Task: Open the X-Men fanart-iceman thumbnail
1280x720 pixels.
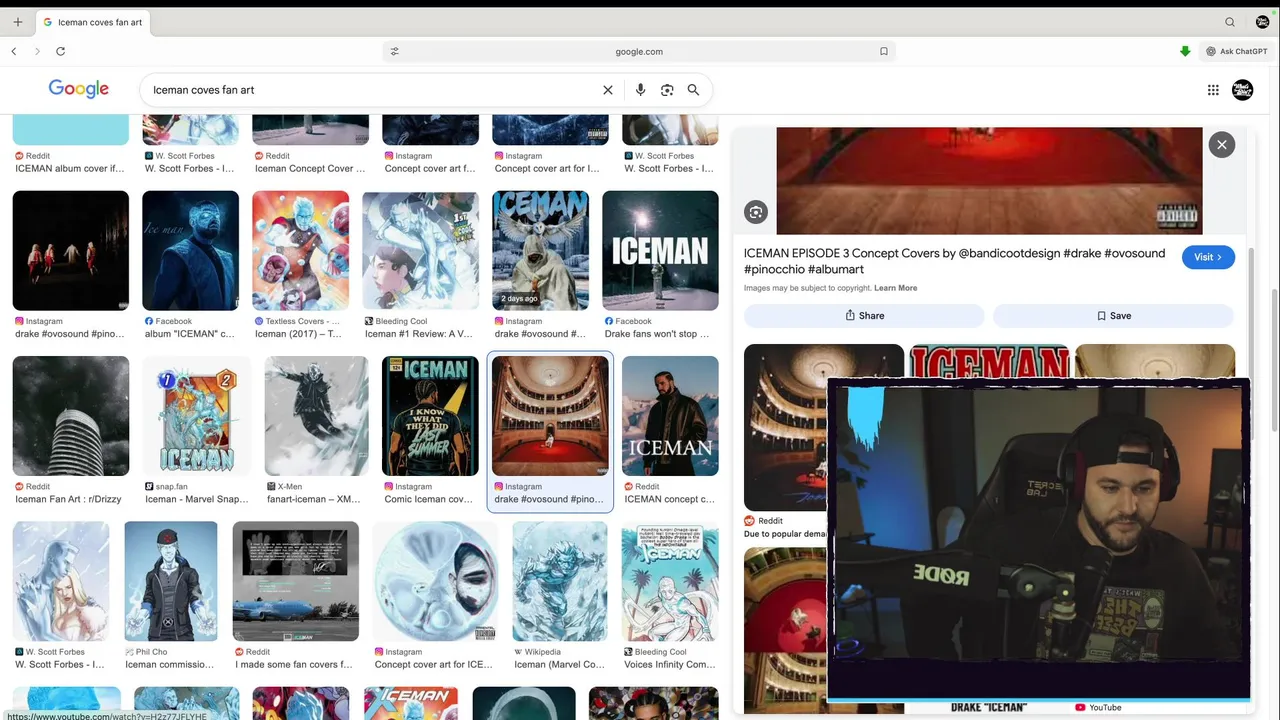Action: [x=316, y=416]
